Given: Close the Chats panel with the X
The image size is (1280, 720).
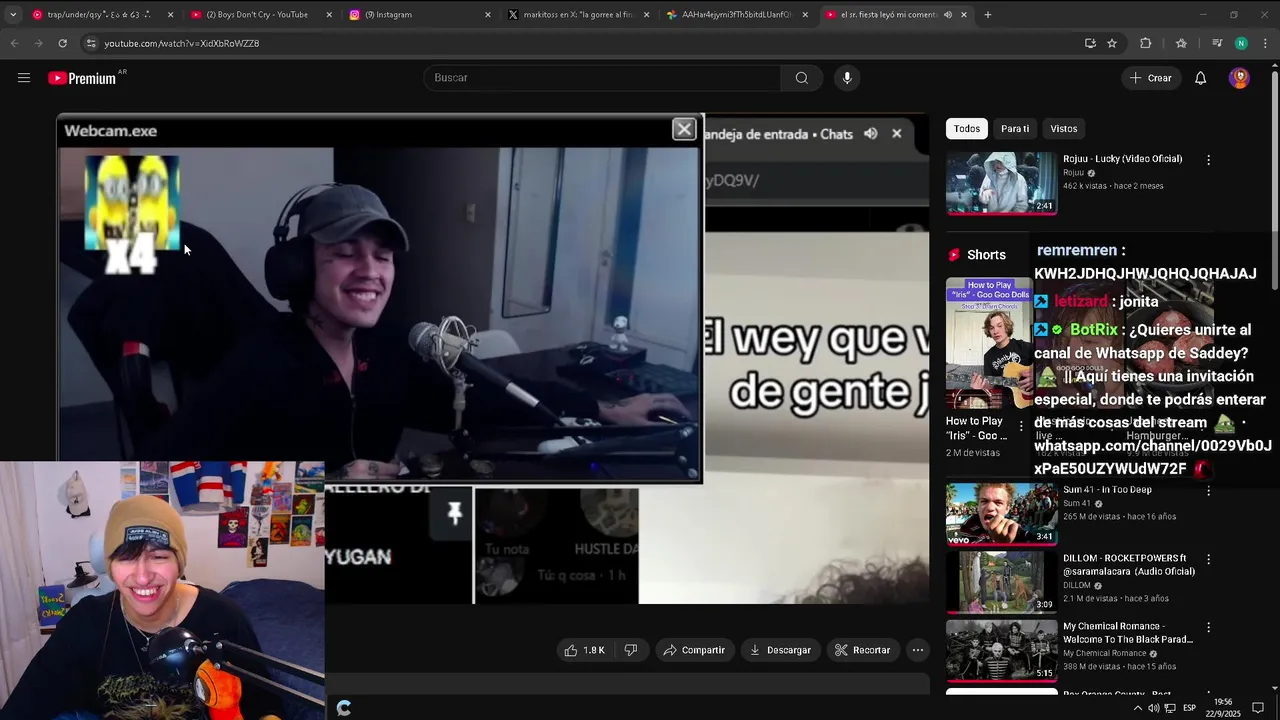Looking at the screenshot, I should click(897, 134).
